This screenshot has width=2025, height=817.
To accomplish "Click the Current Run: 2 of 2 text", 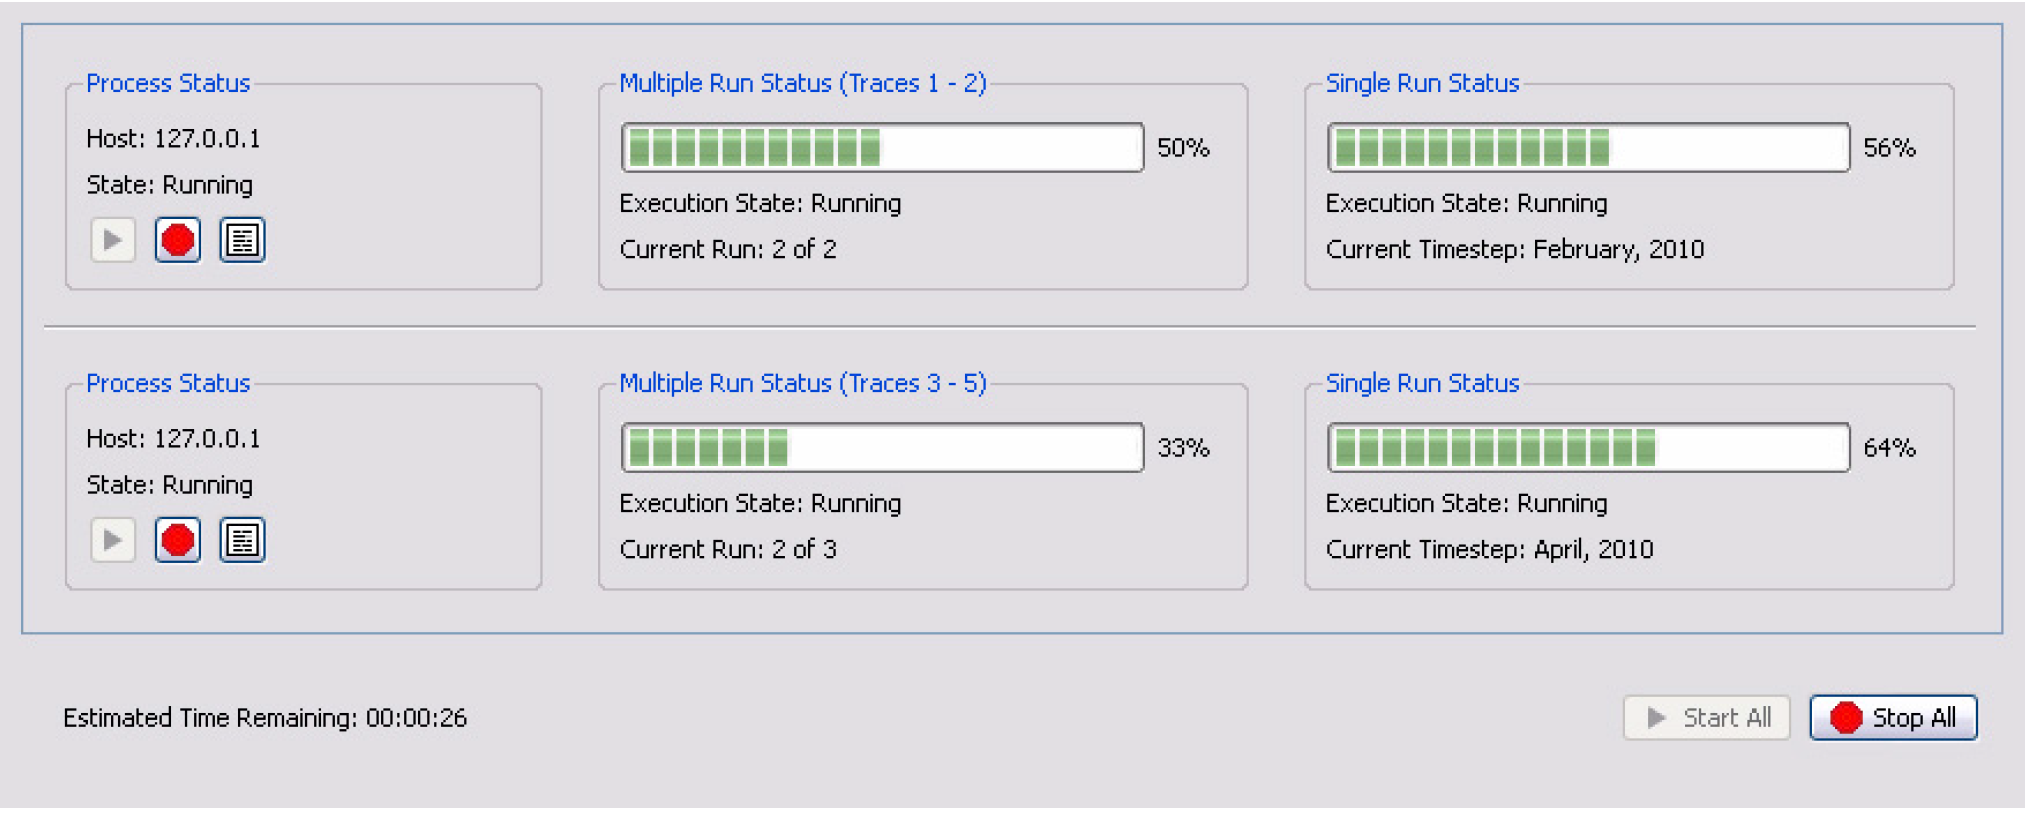I will tap(728, 250).
